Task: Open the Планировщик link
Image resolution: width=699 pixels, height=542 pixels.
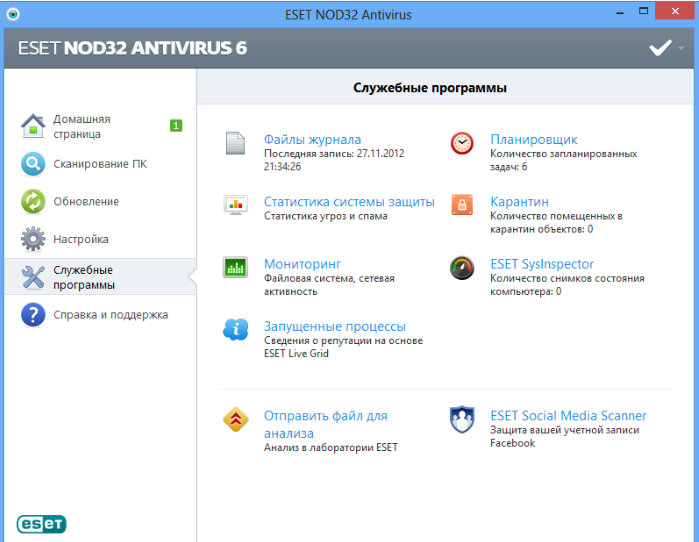Action: click(x=534, y=140)
